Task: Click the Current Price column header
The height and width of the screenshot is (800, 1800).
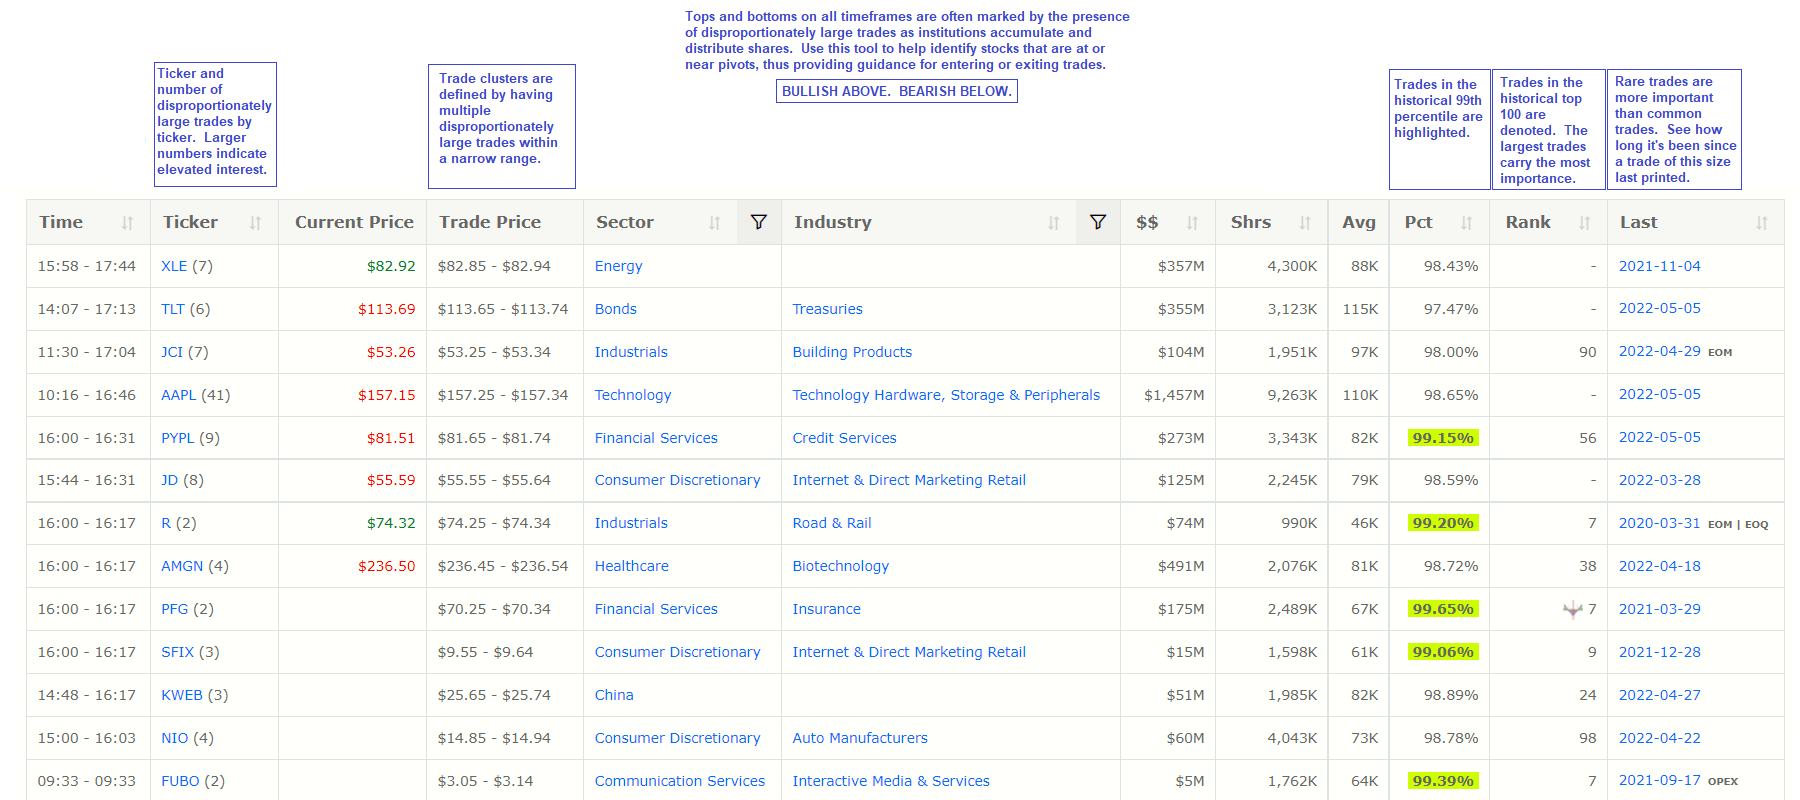Action: point(354,222)
